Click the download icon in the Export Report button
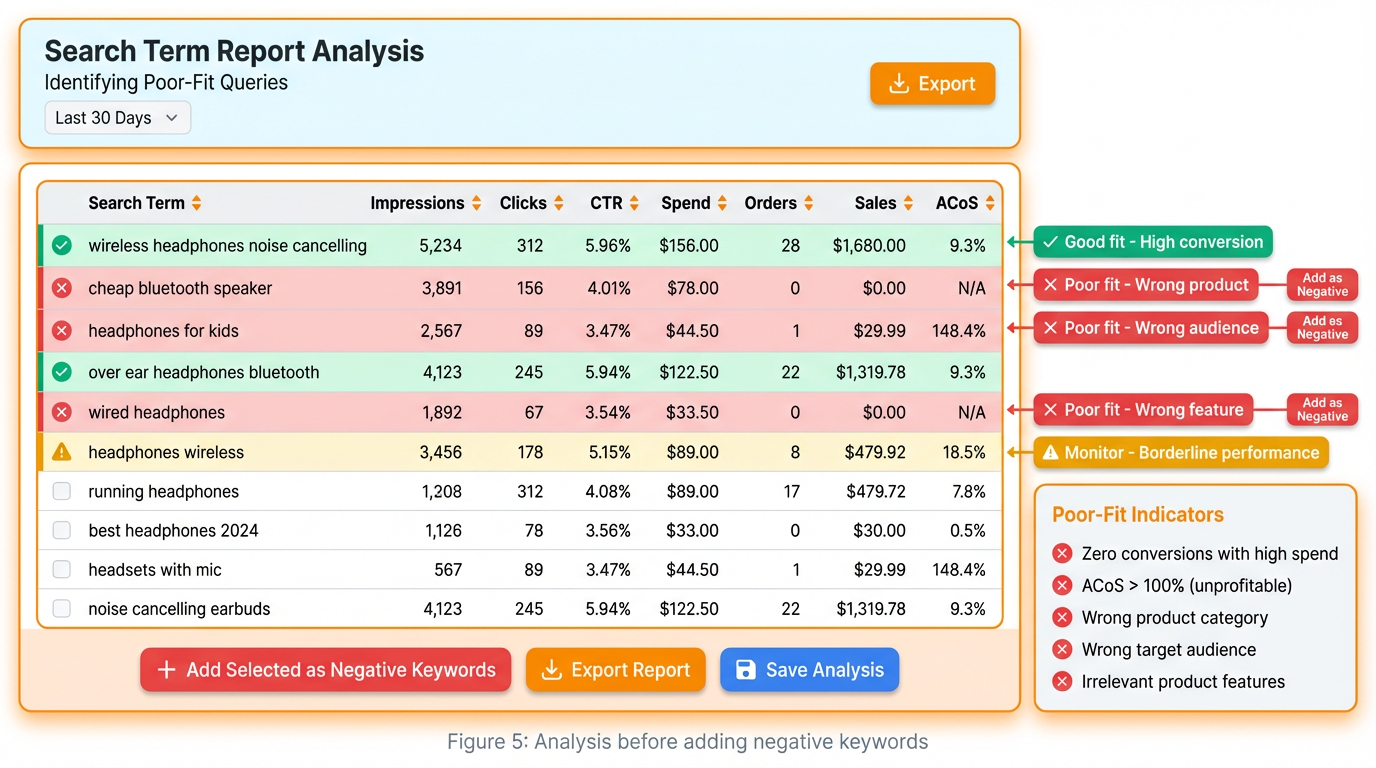 click(550, 670)
